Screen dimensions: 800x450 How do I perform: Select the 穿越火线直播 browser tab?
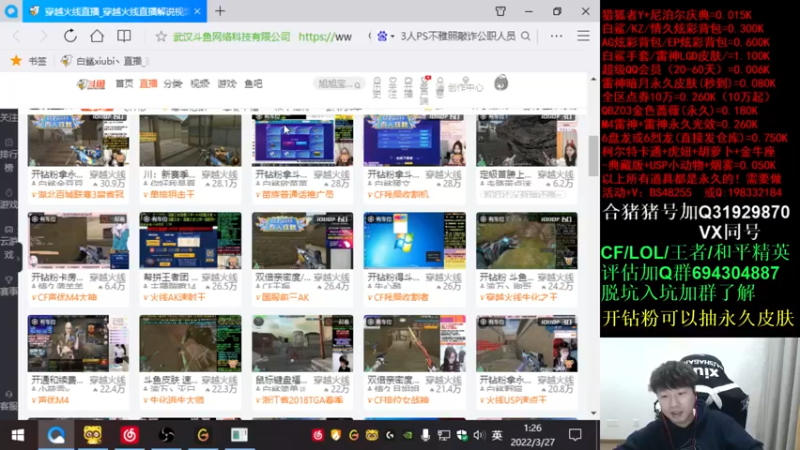click(115, 11)
